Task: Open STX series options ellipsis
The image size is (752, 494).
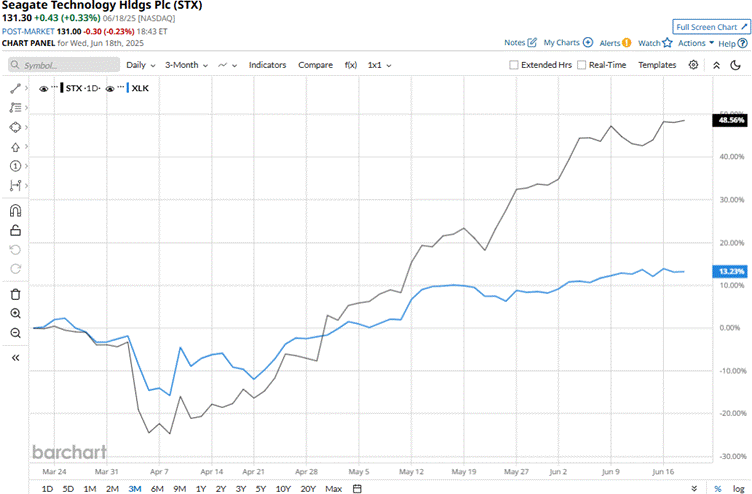Action: [x=54, y=87]
